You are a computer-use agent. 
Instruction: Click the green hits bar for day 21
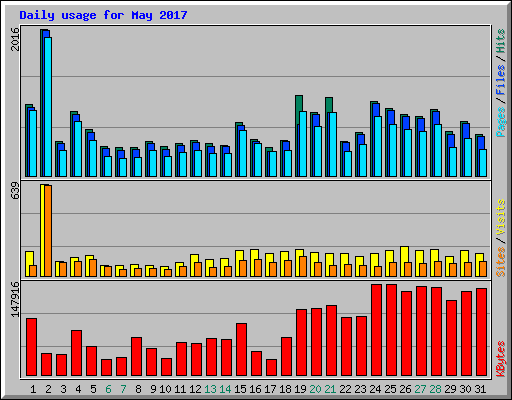(329, 105)
